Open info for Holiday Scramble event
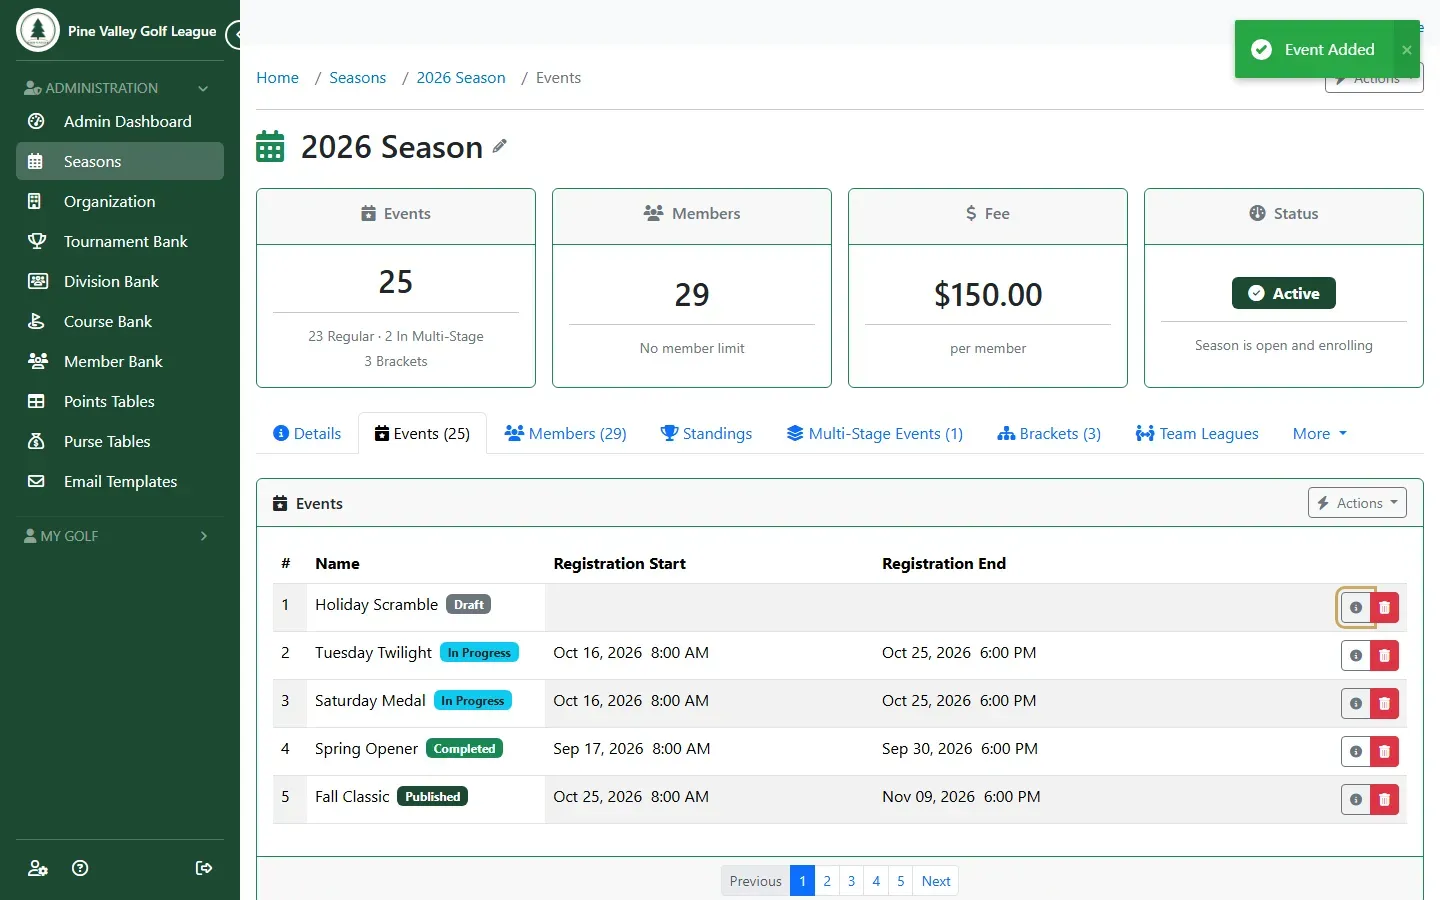This screenshot has width=1440, height=900. pos(1356,607)
